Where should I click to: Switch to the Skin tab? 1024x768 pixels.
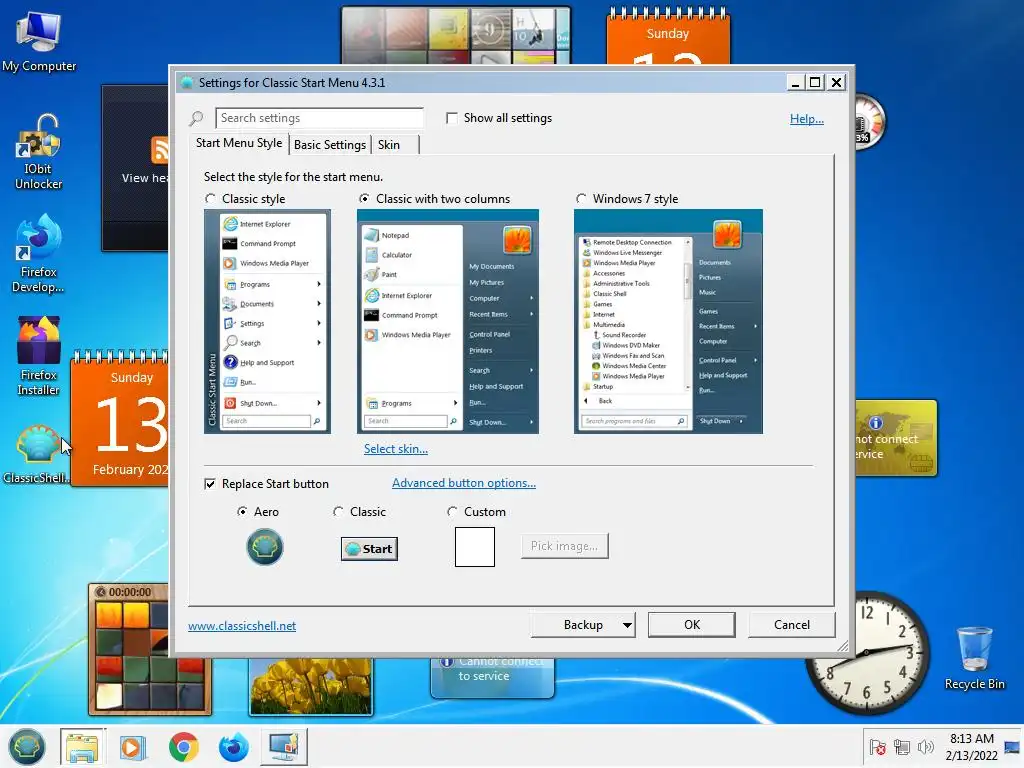389,145
